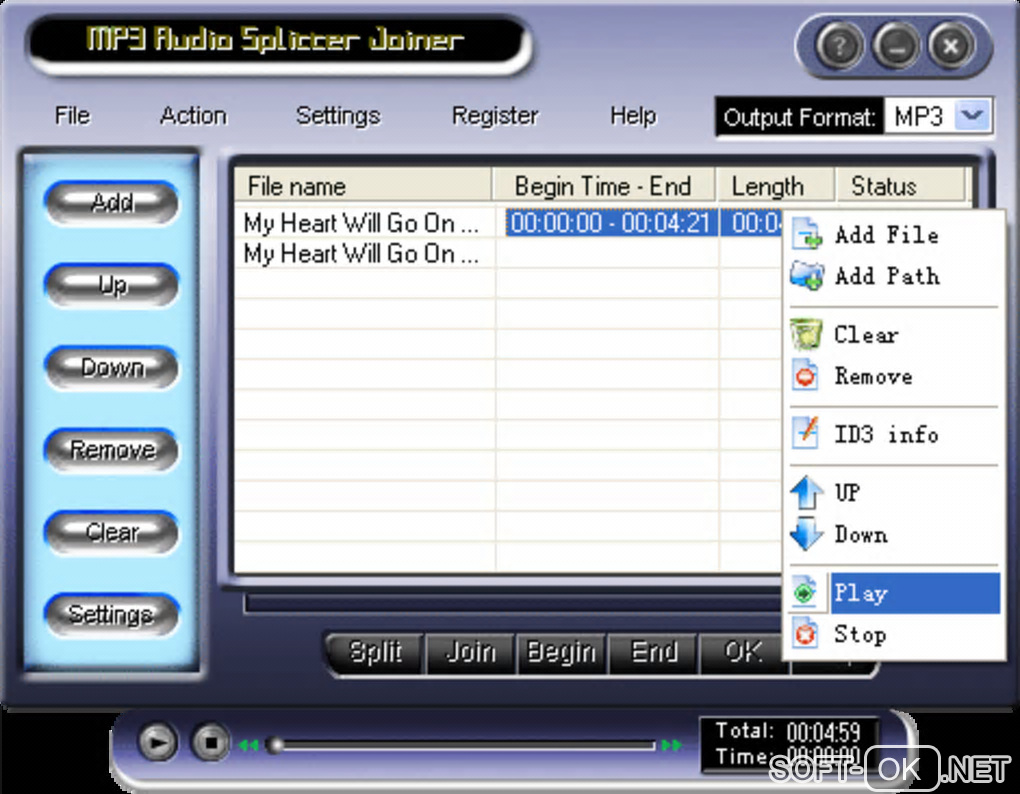Click the Up sidebar button
The width and height of the screenshot is (1020, 794).
[111, 285]
